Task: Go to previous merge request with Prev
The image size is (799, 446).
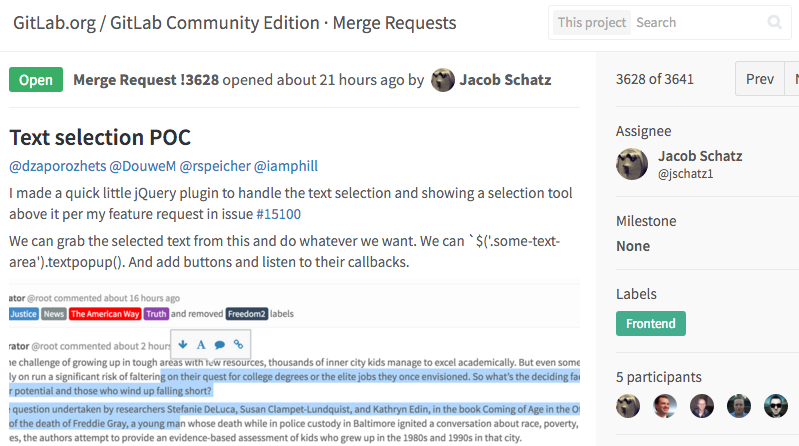Action: 760,78
